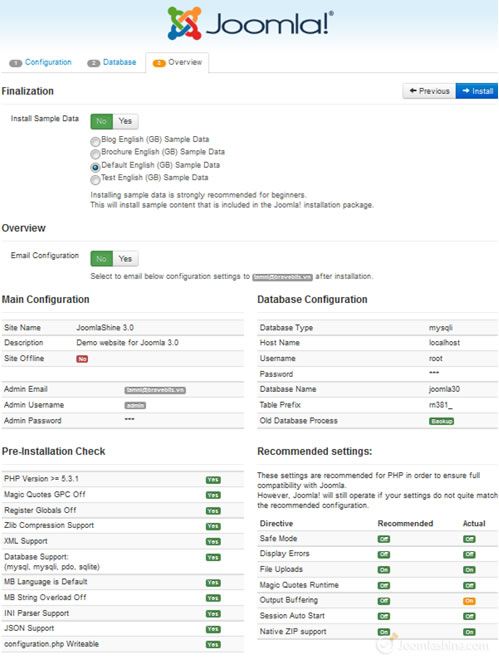499x665 pixels.
Task: Click the Site Name value JoomlaShine 3.0
Action: coord(105,327)
